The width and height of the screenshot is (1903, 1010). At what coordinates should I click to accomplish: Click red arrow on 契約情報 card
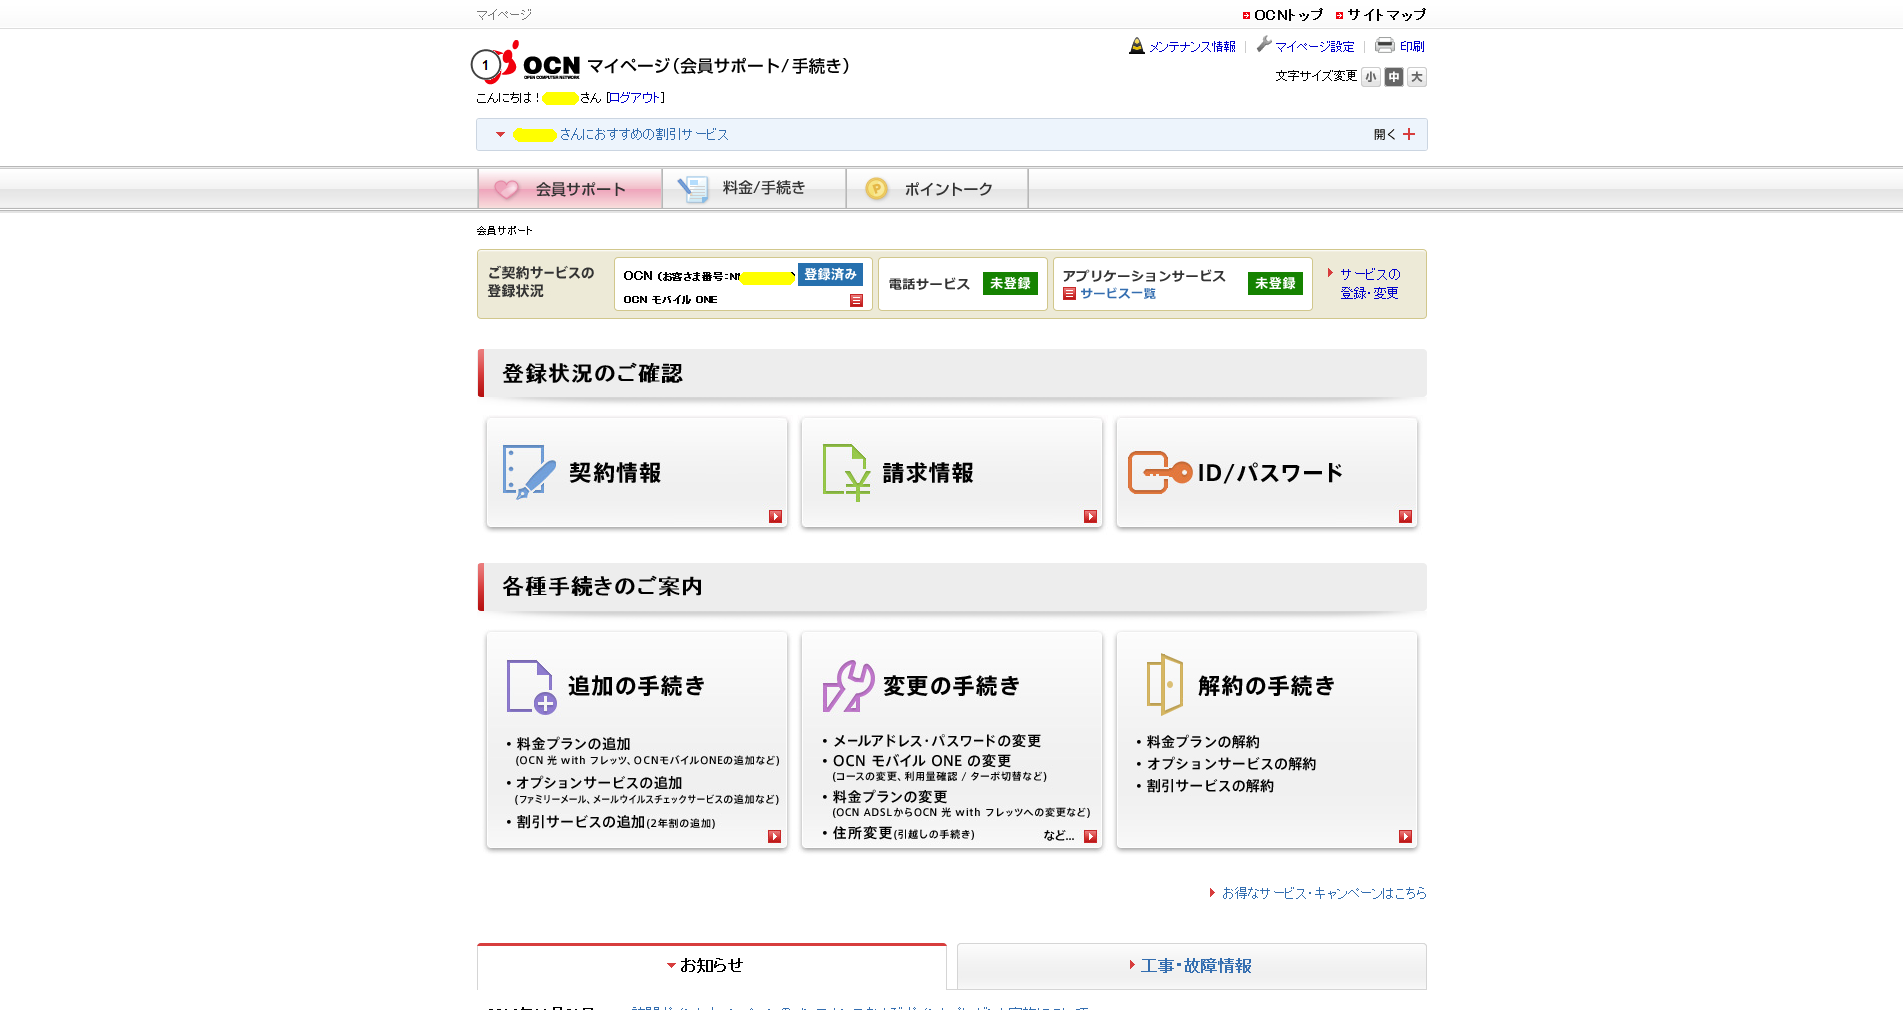pyautogui.click(x=775, y=516)
